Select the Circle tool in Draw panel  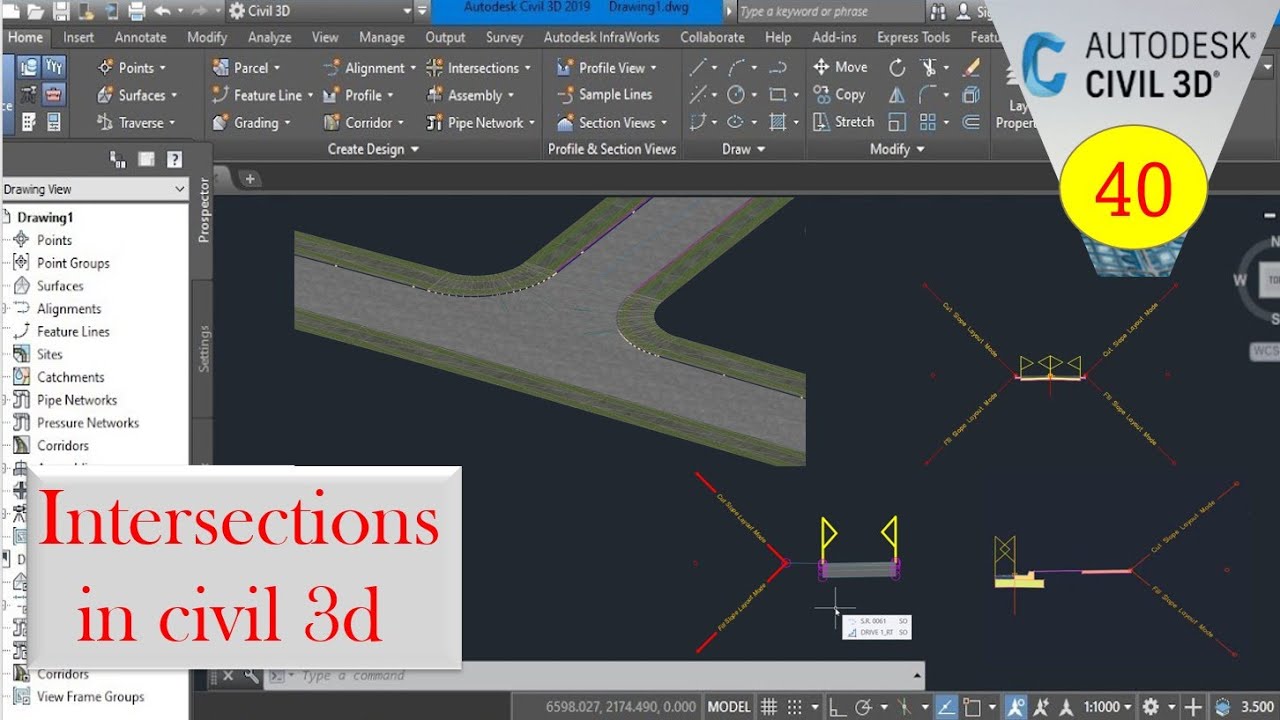tap(736, 95)
